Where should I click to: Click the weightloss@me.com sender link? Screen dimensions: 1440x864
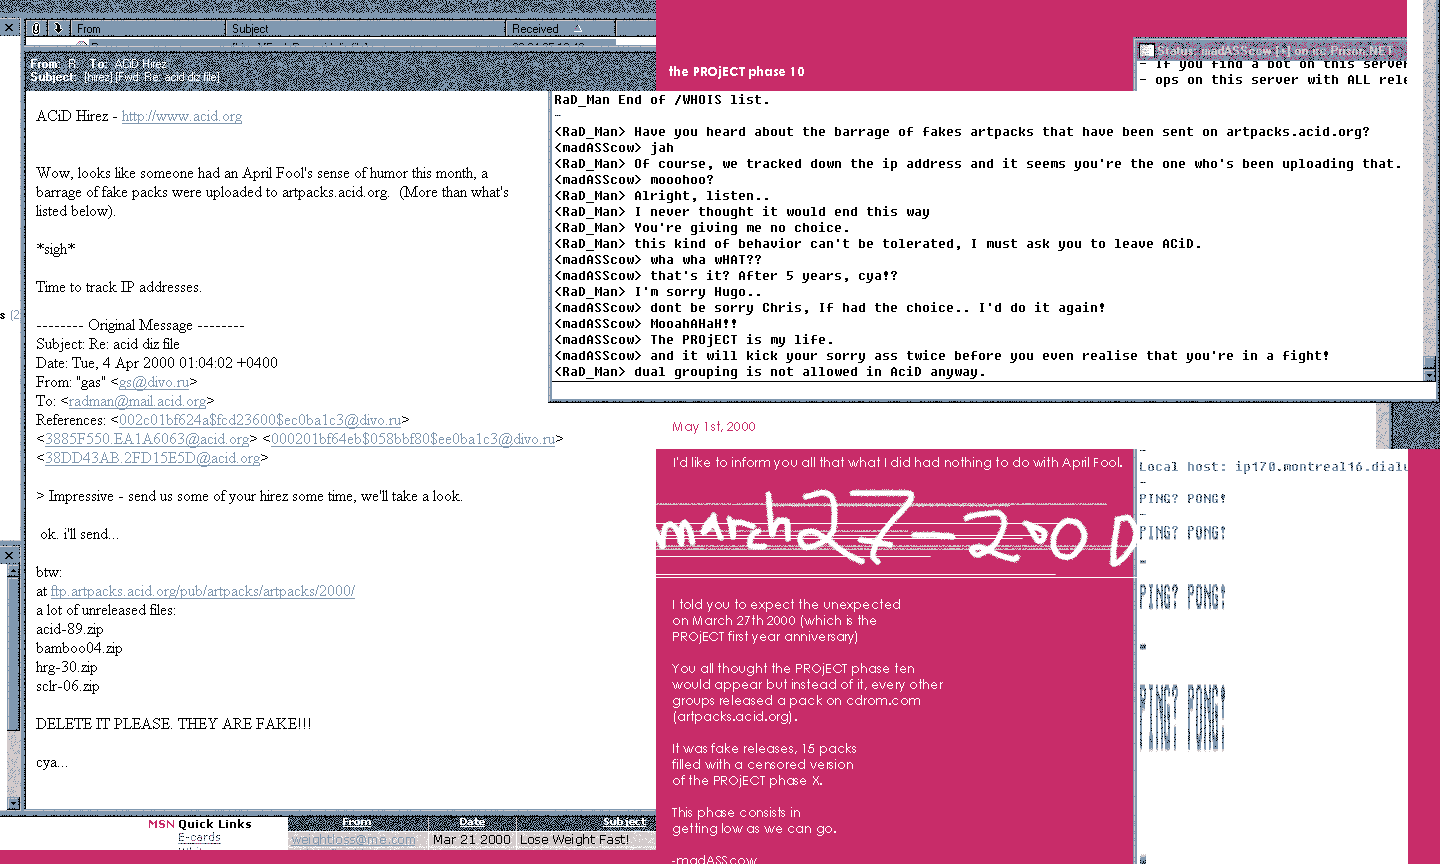pos(353,840)
